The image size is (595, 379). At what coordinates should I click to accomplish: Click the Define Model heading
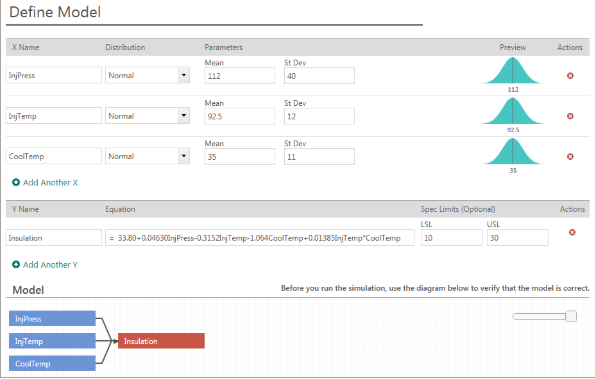[55, 12]
